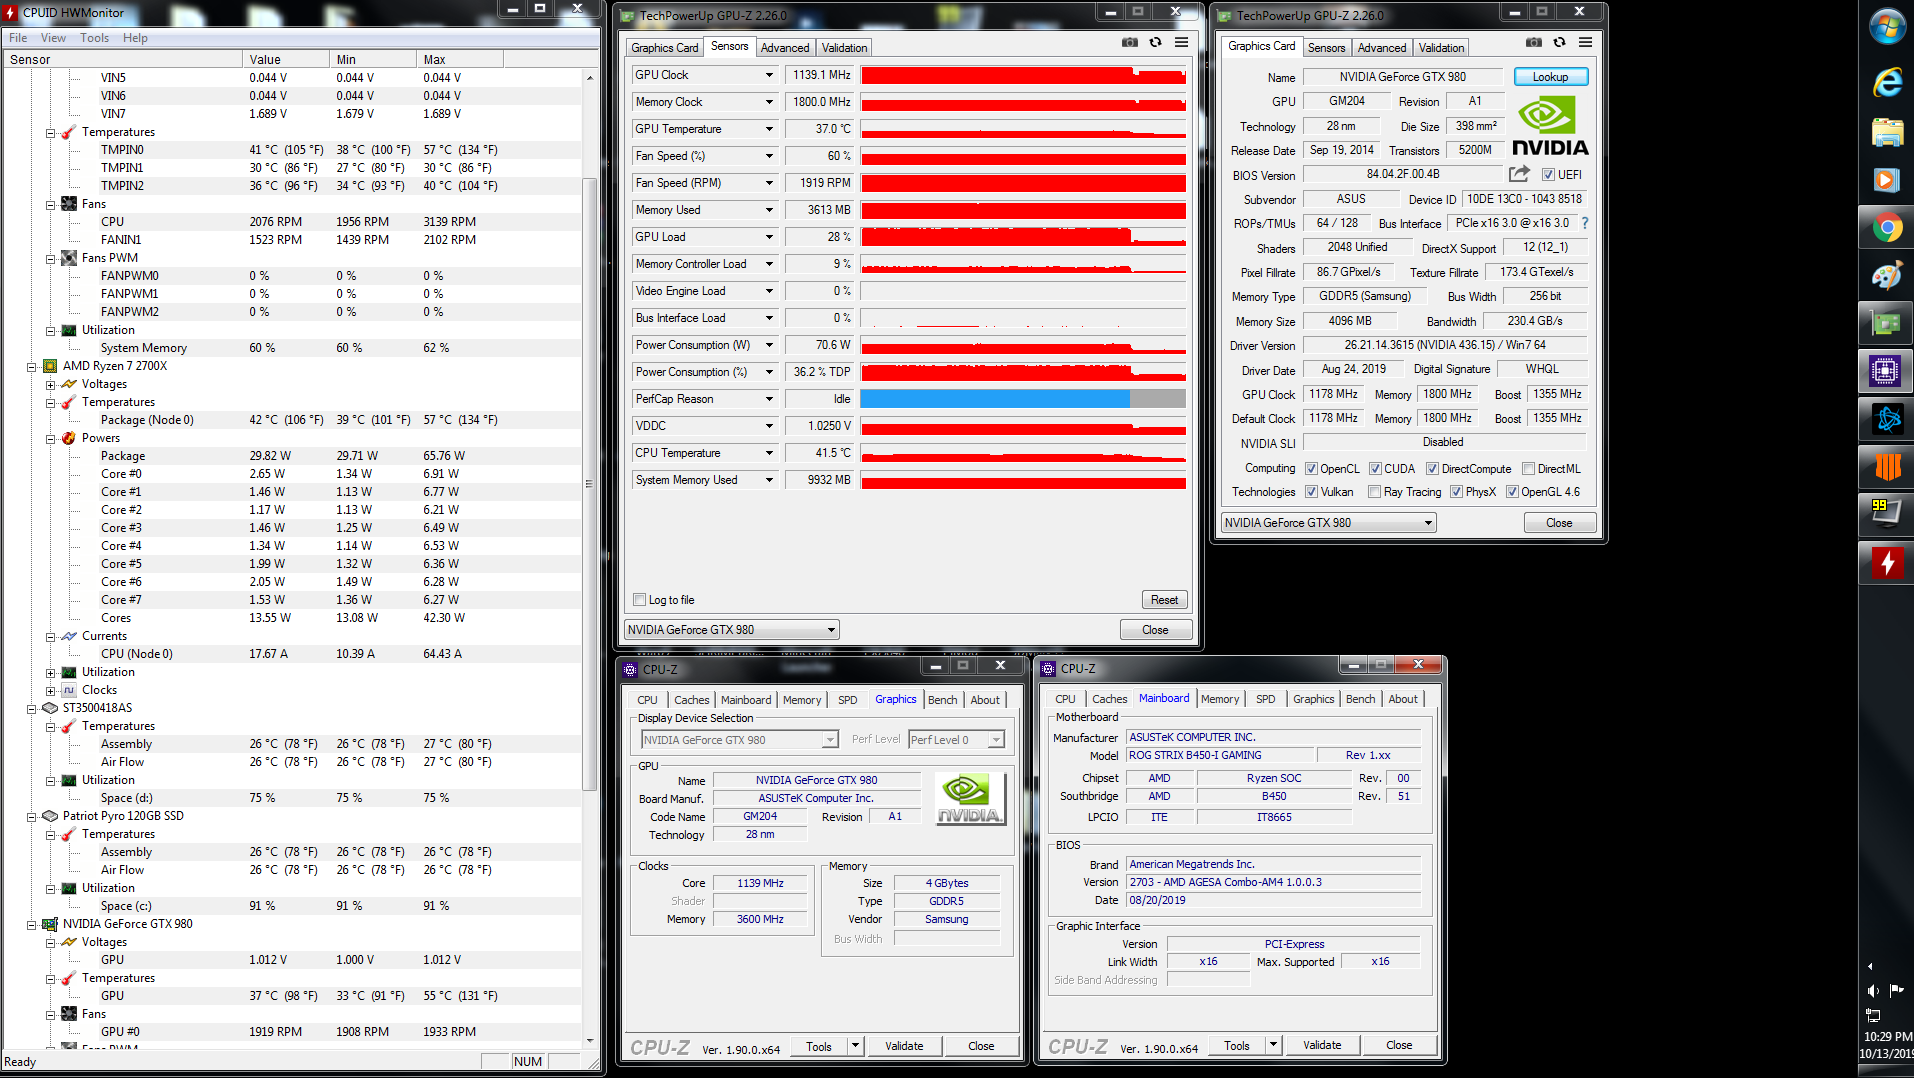Click NVIDIA logo in CPU-Z Graphics tab
The height and width of the screenshot is (1079, 1914).
(x=969, y=798)
